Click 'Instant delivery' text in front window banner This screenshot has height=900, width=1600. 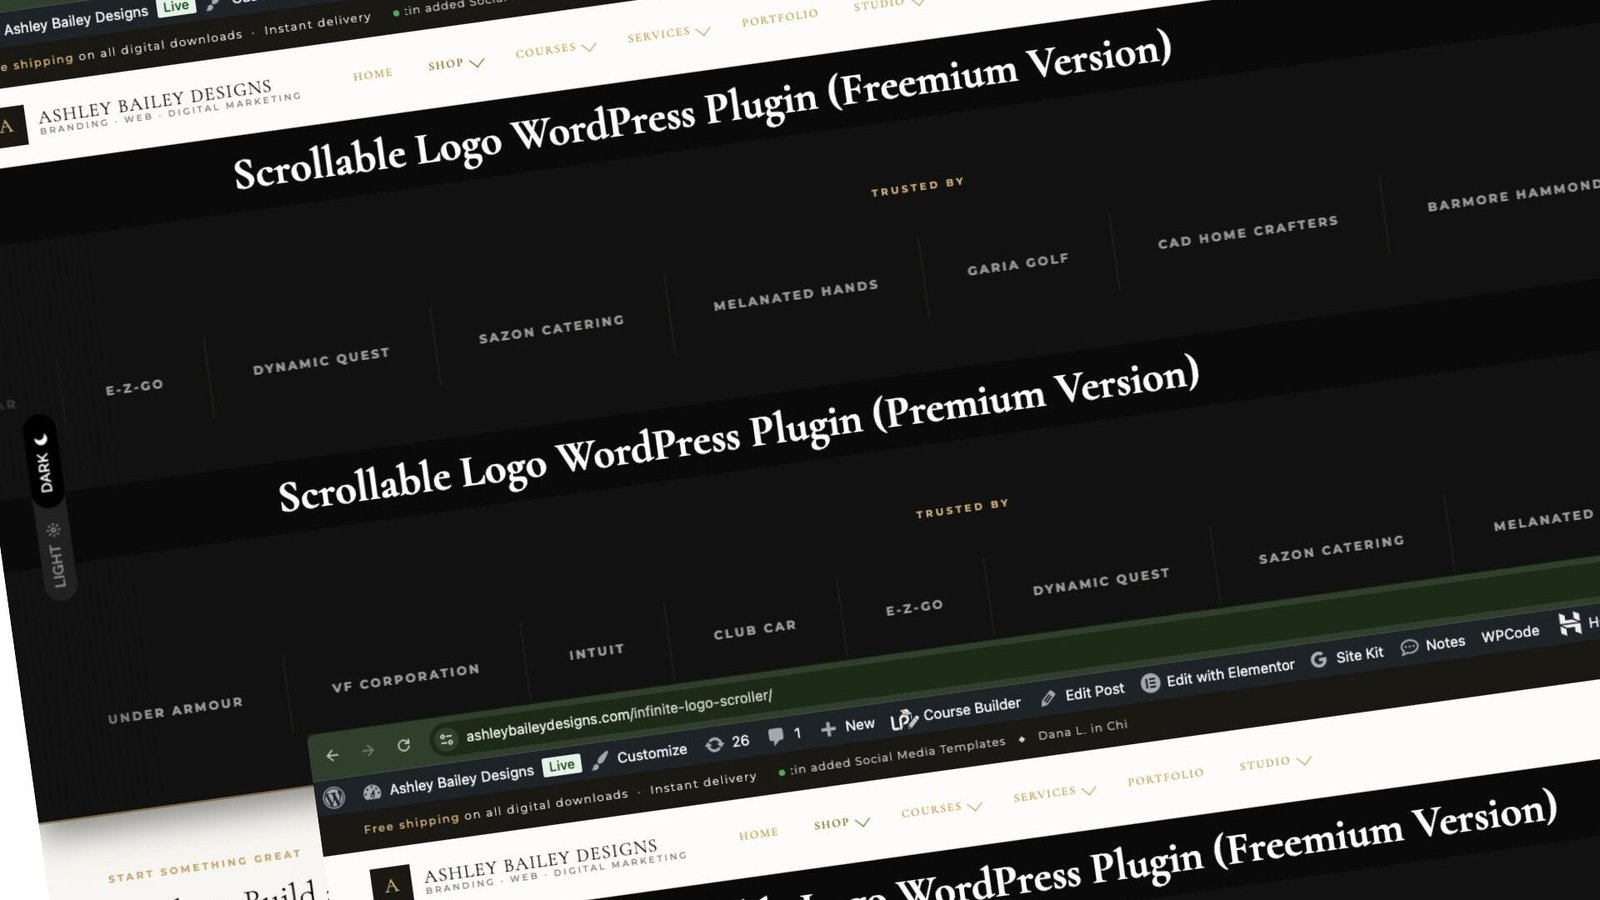pos(703,782)
